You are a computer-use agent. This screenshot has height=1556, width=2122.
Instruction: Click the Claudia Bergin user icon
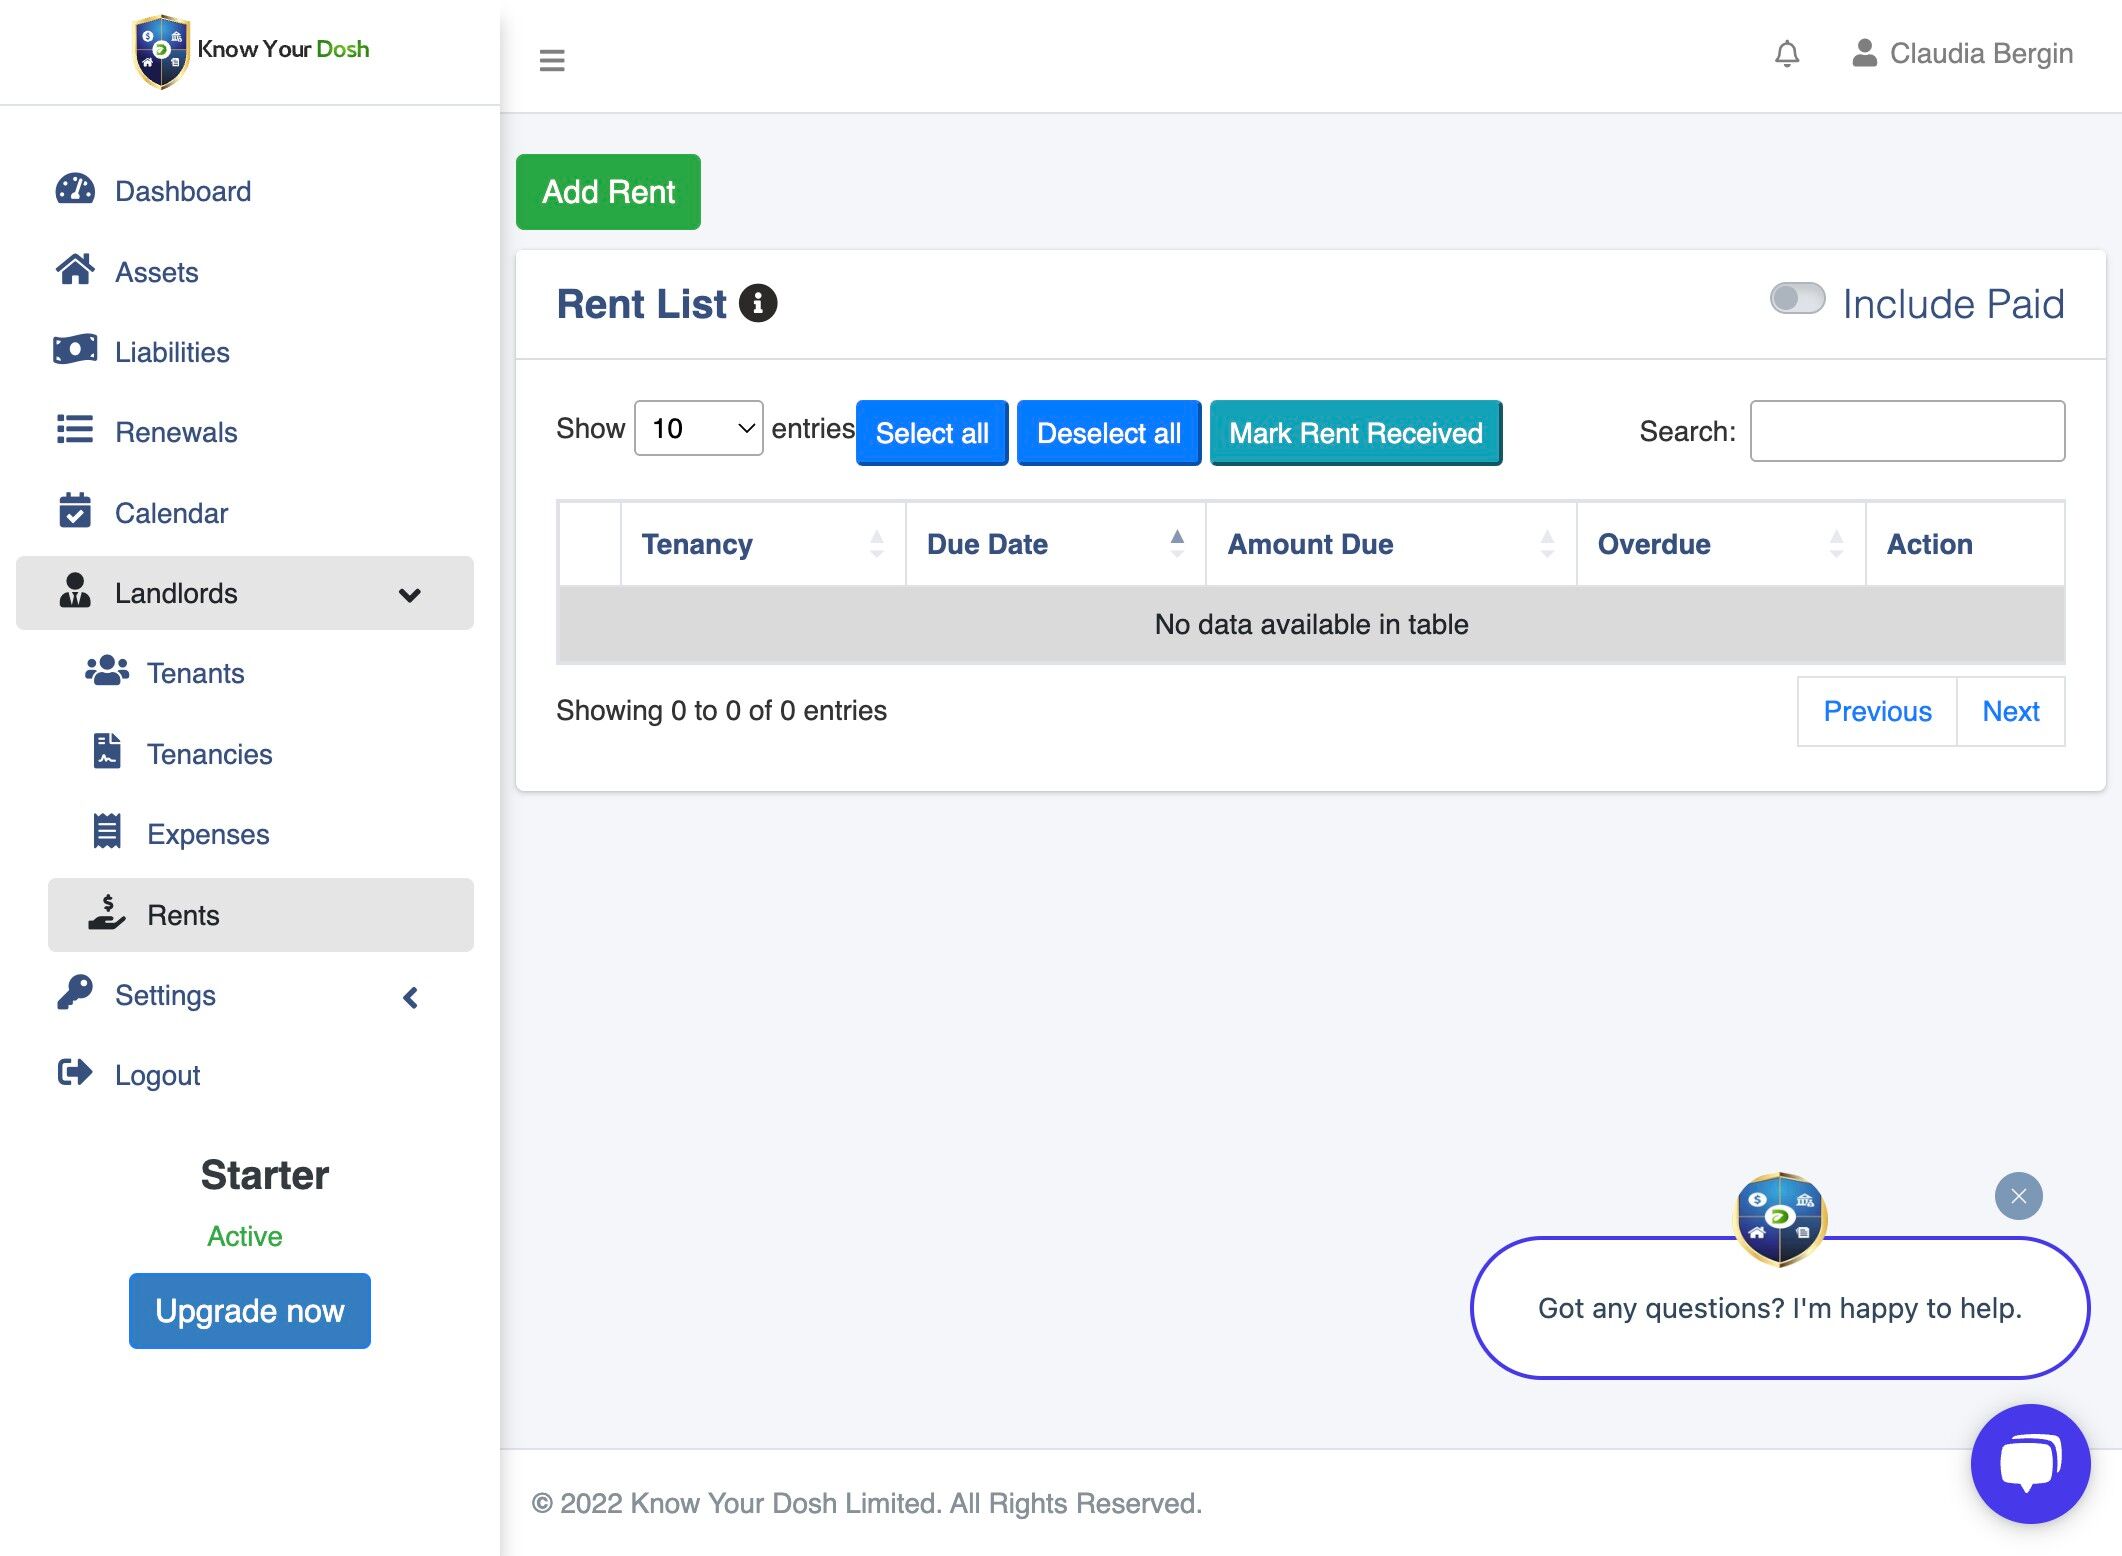coord(1863,53)
